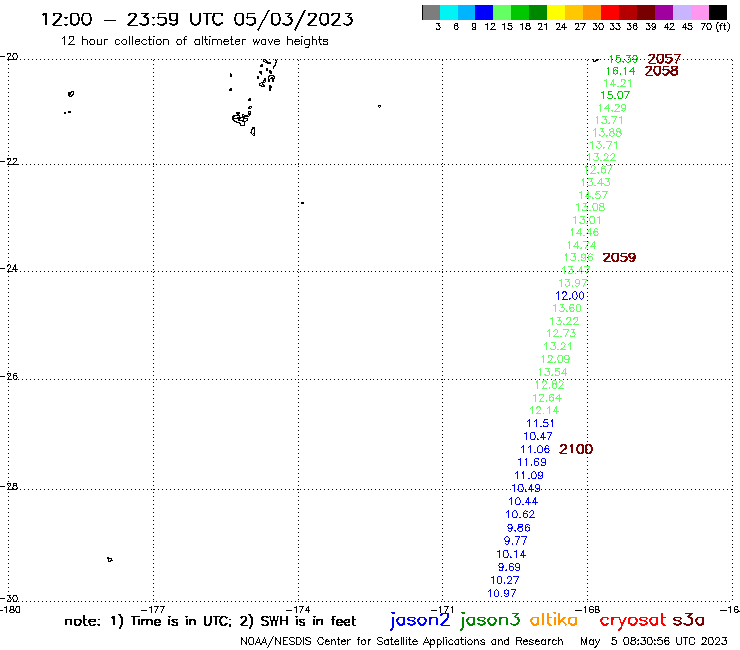The image size is (740, 650).
Task: Select the 2100 time marker
Action: click(576, 449)
